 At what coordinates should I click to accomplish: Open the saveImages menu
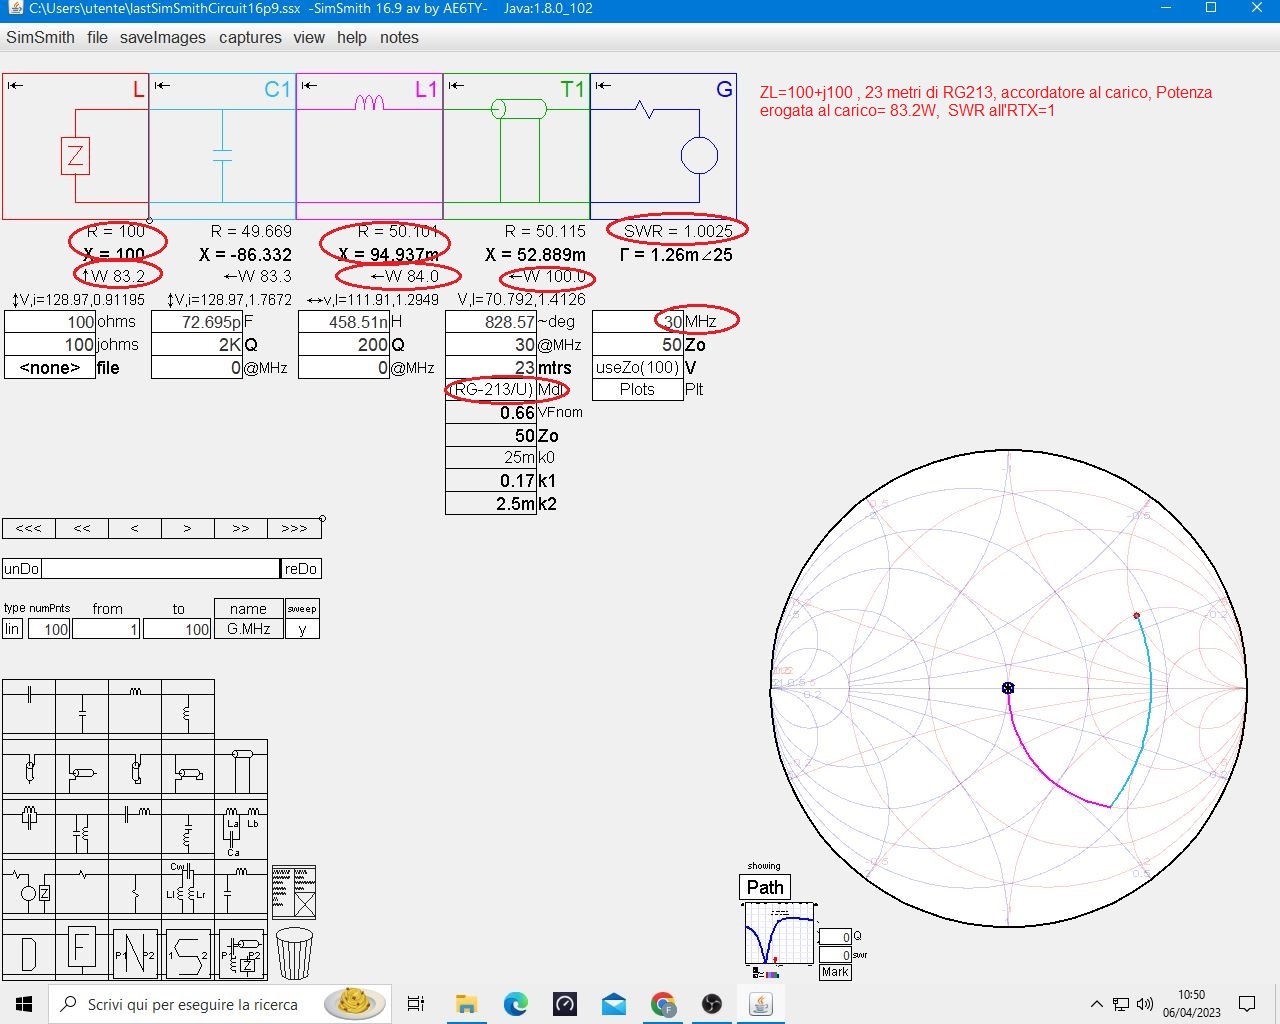[163, 37]
